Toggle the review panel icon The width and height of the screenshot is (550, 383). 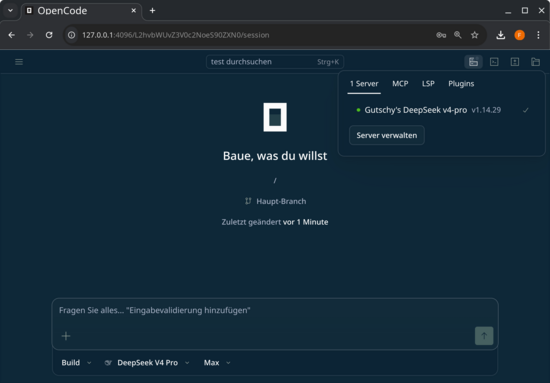click(x=515, y=62)
